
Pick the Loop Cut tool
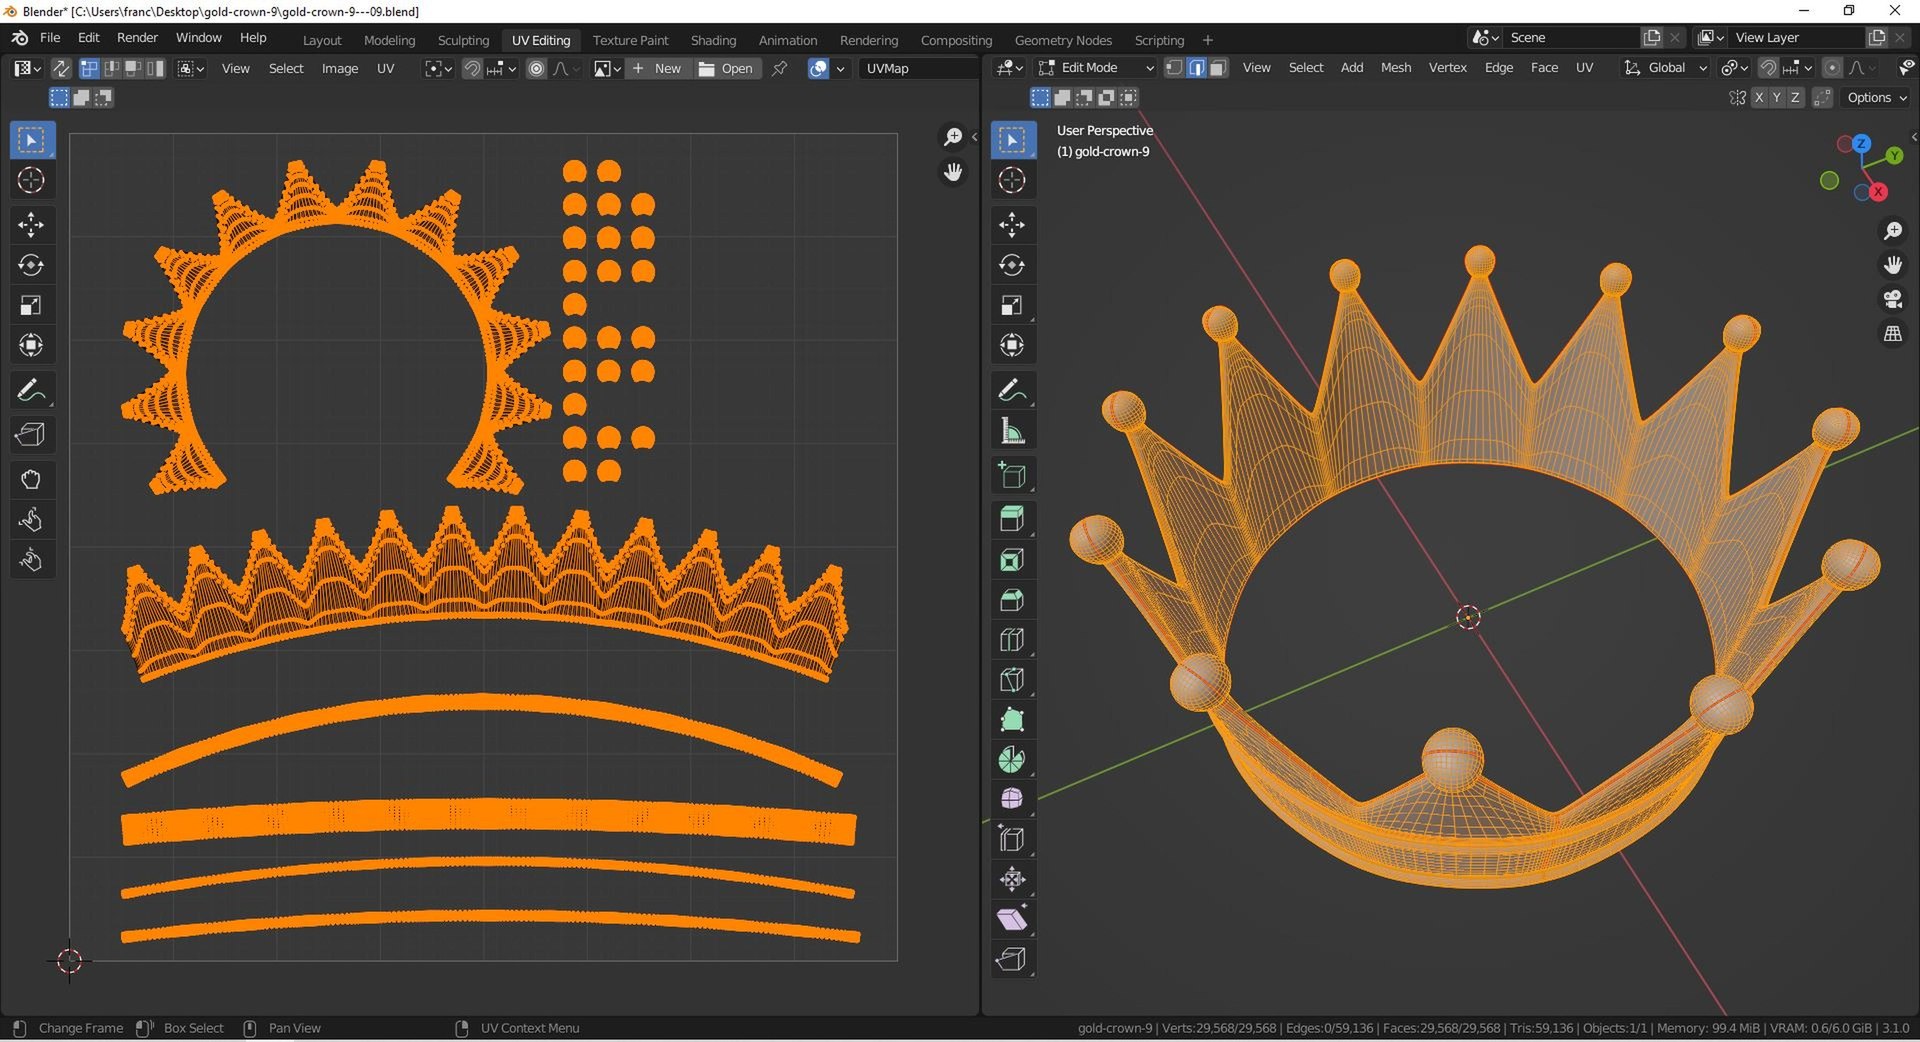pos(1012,640)
